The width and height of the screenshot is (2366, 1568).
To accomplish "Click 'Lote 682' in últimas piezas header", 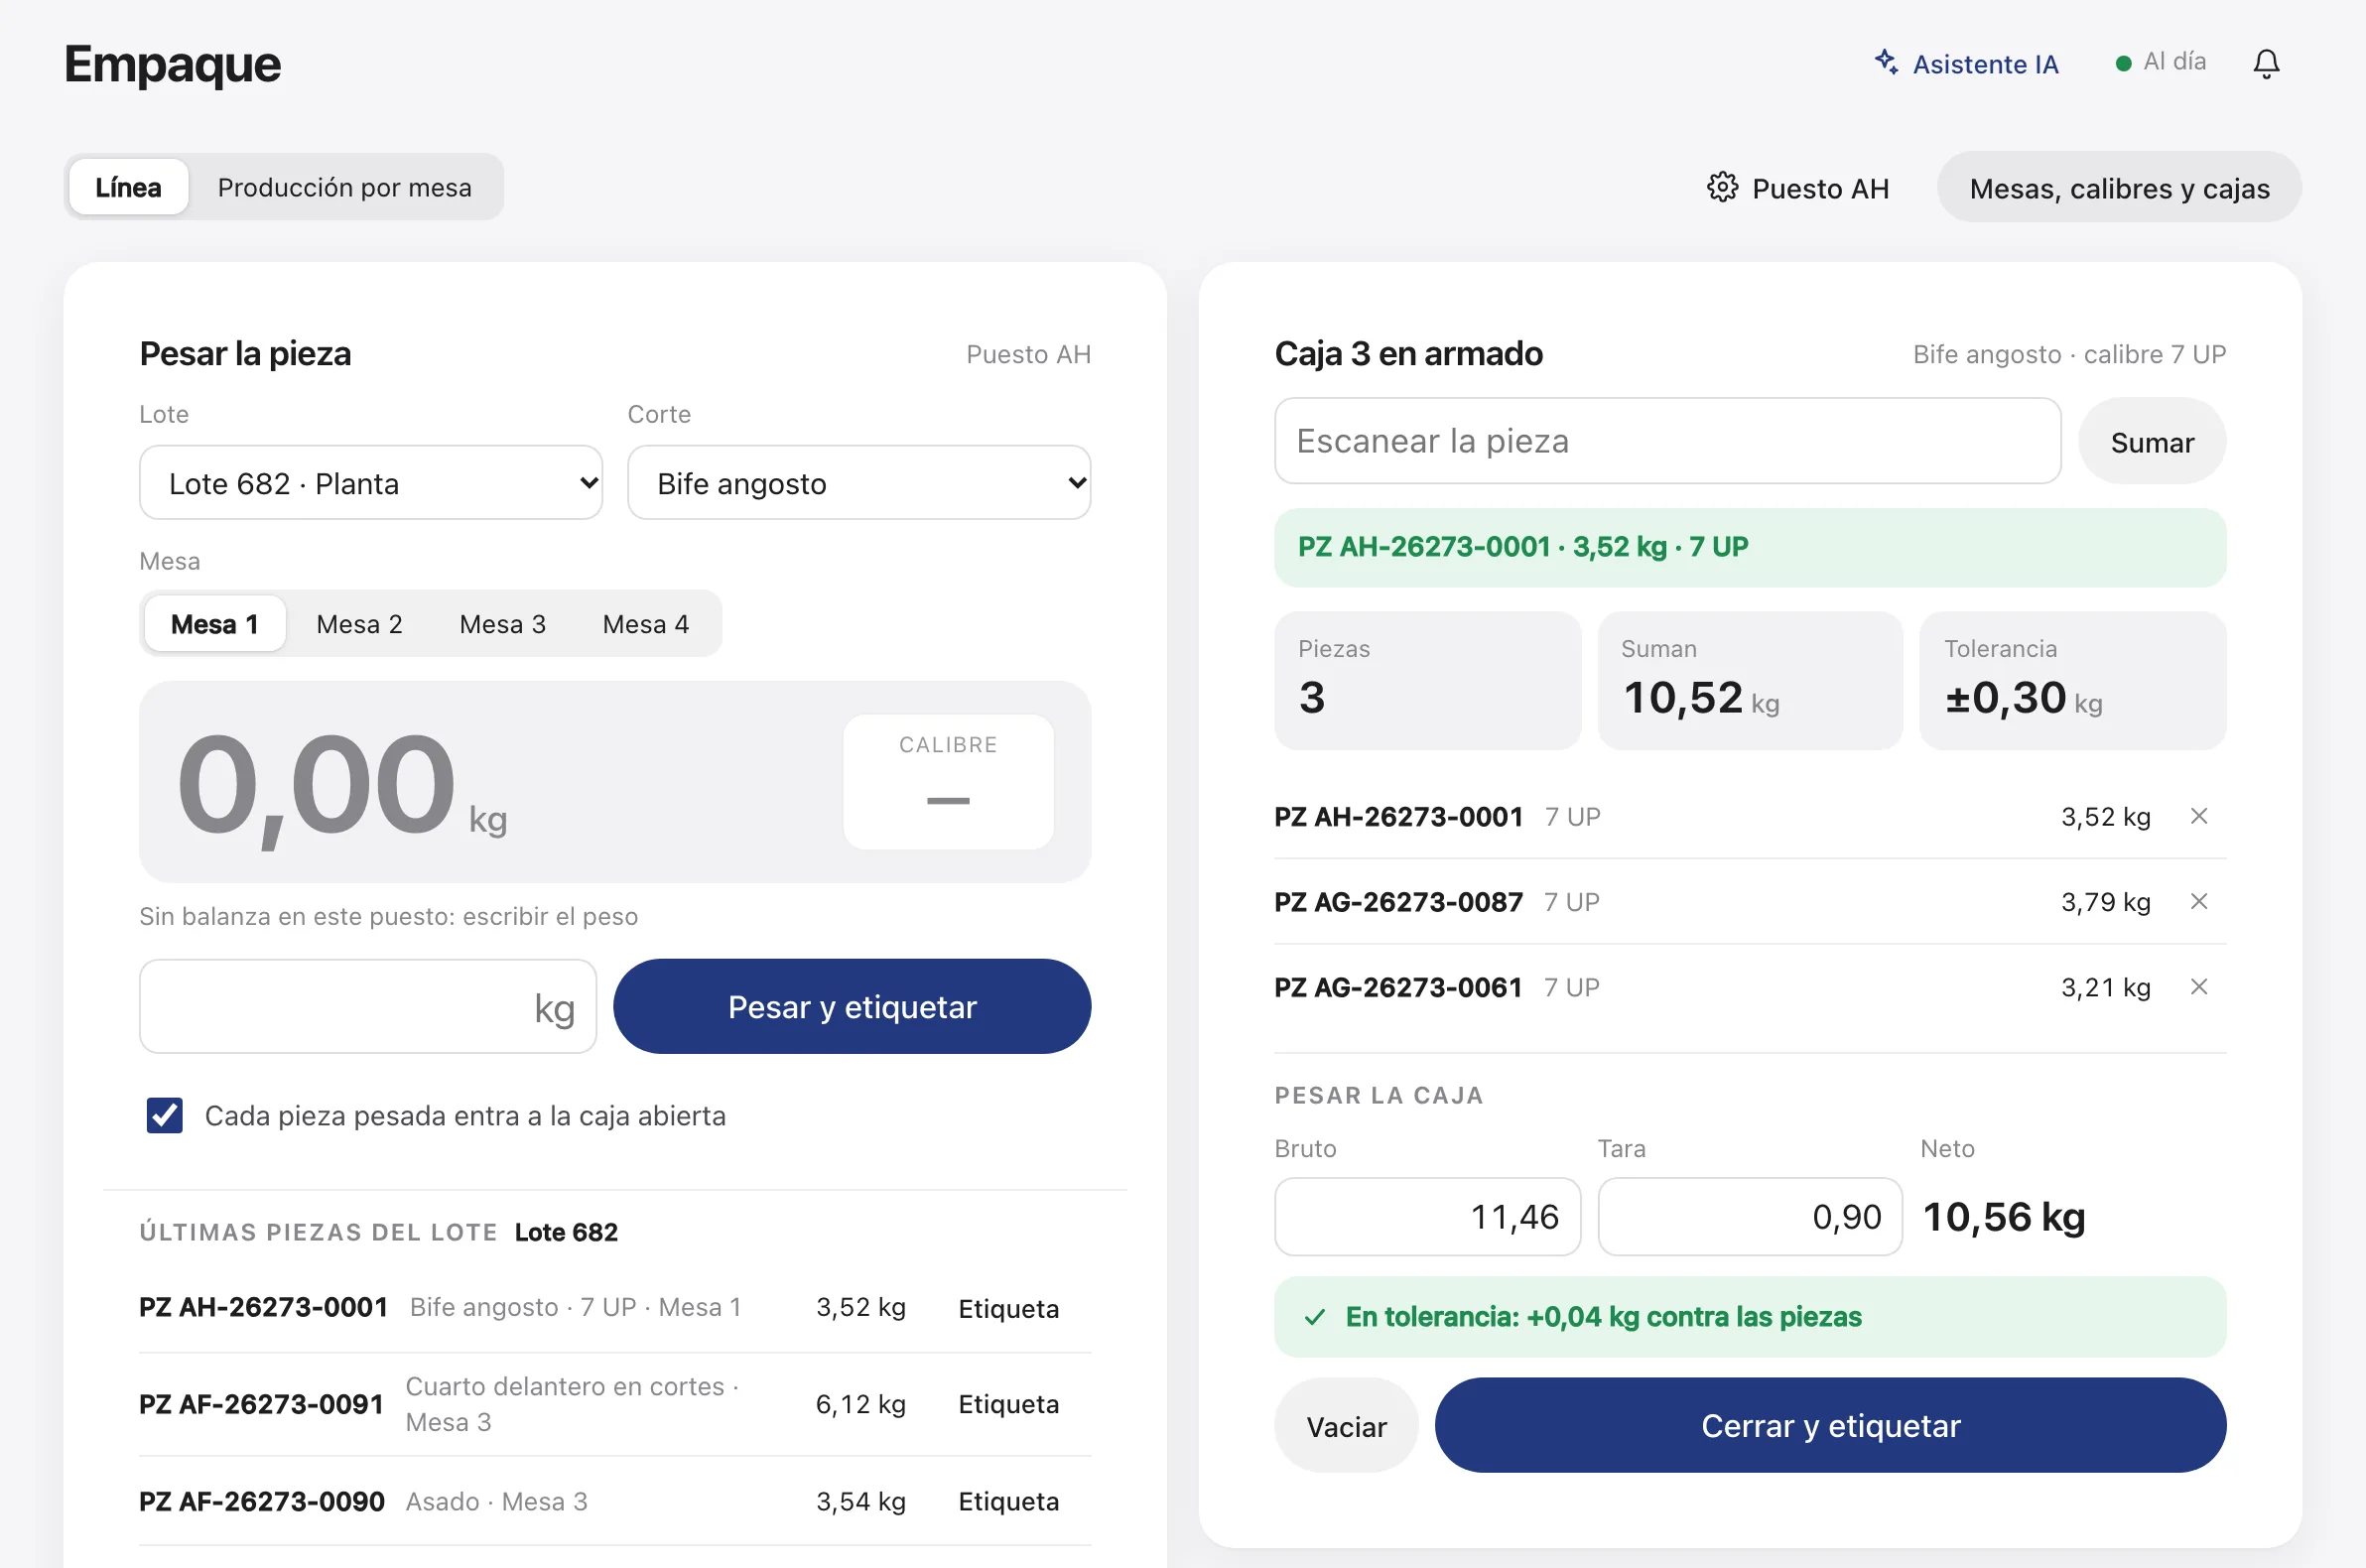I will tap(566, 1232).
